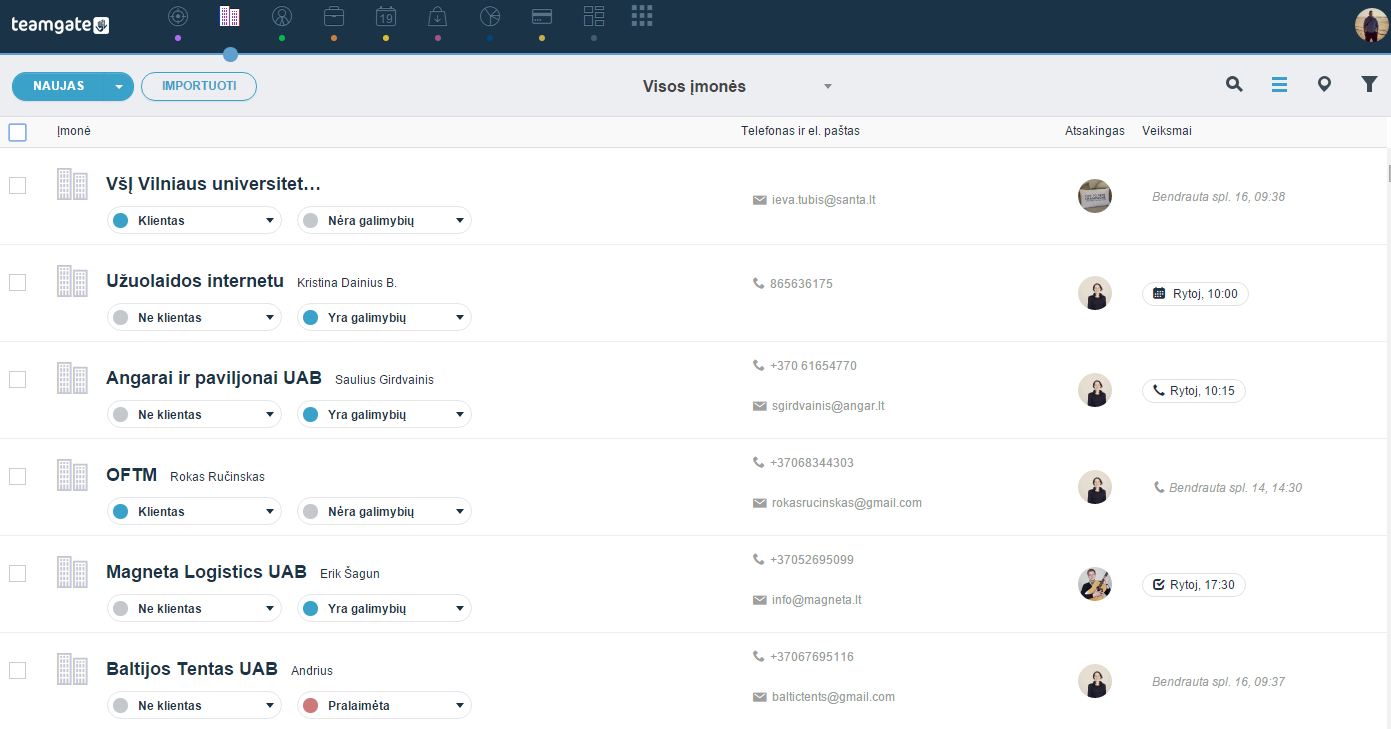Open the pie chart insights icon

(x=490, y=16)
